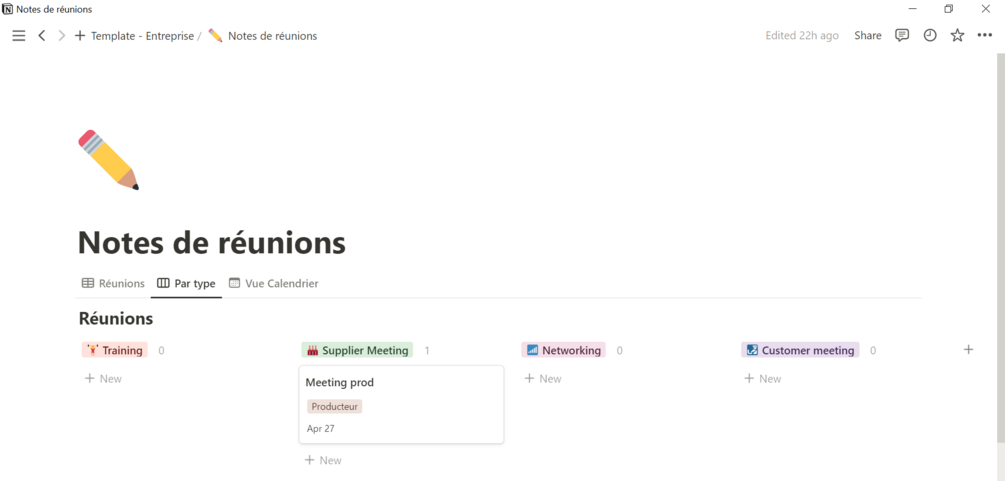Add a new group with plus icon
1005x481 pixels.
coord(968,350)
